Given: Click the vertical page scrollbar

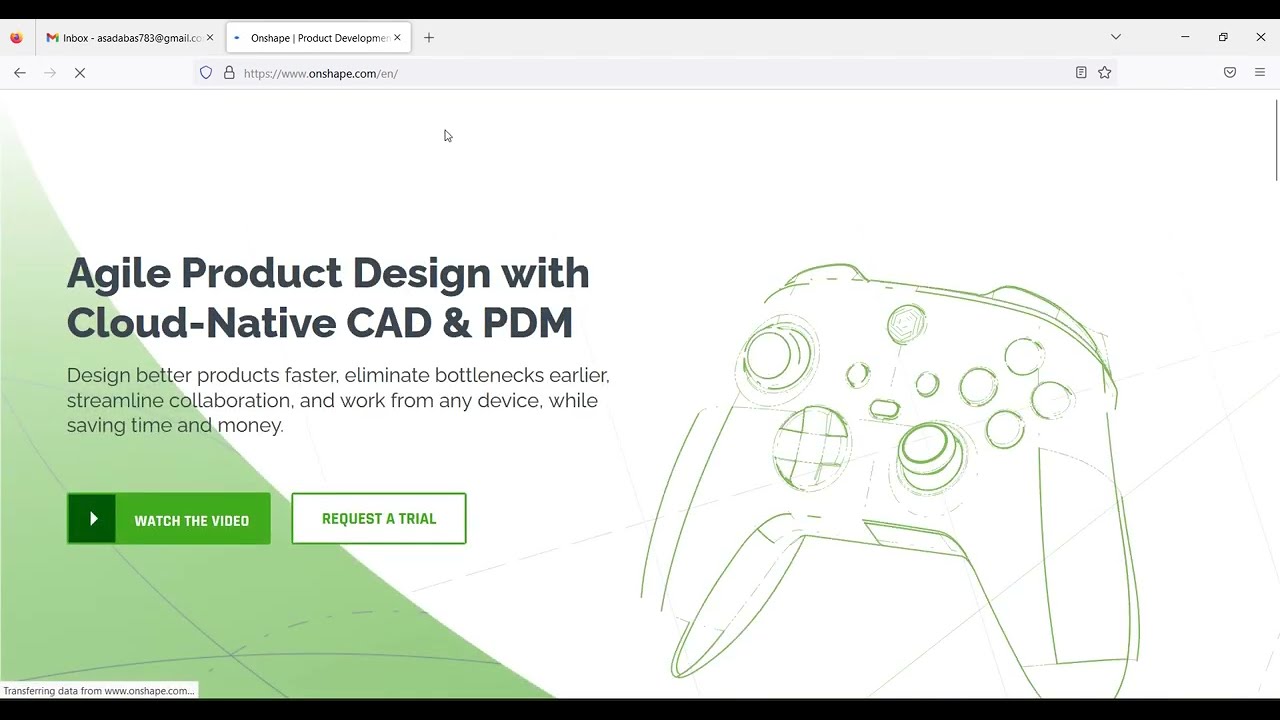Looking at the screenshot, I should click(x=1276, y=140).
